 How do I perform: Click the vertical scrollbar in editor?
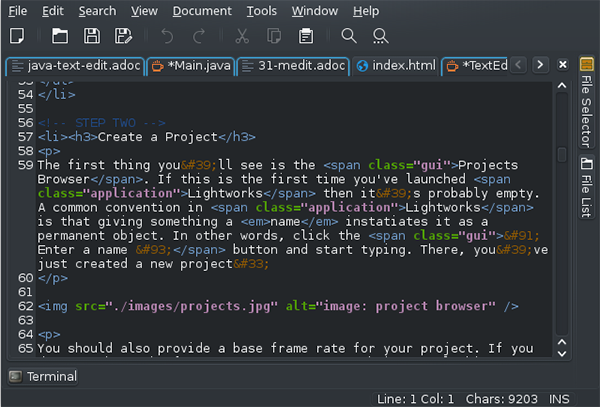click(561, 220)
